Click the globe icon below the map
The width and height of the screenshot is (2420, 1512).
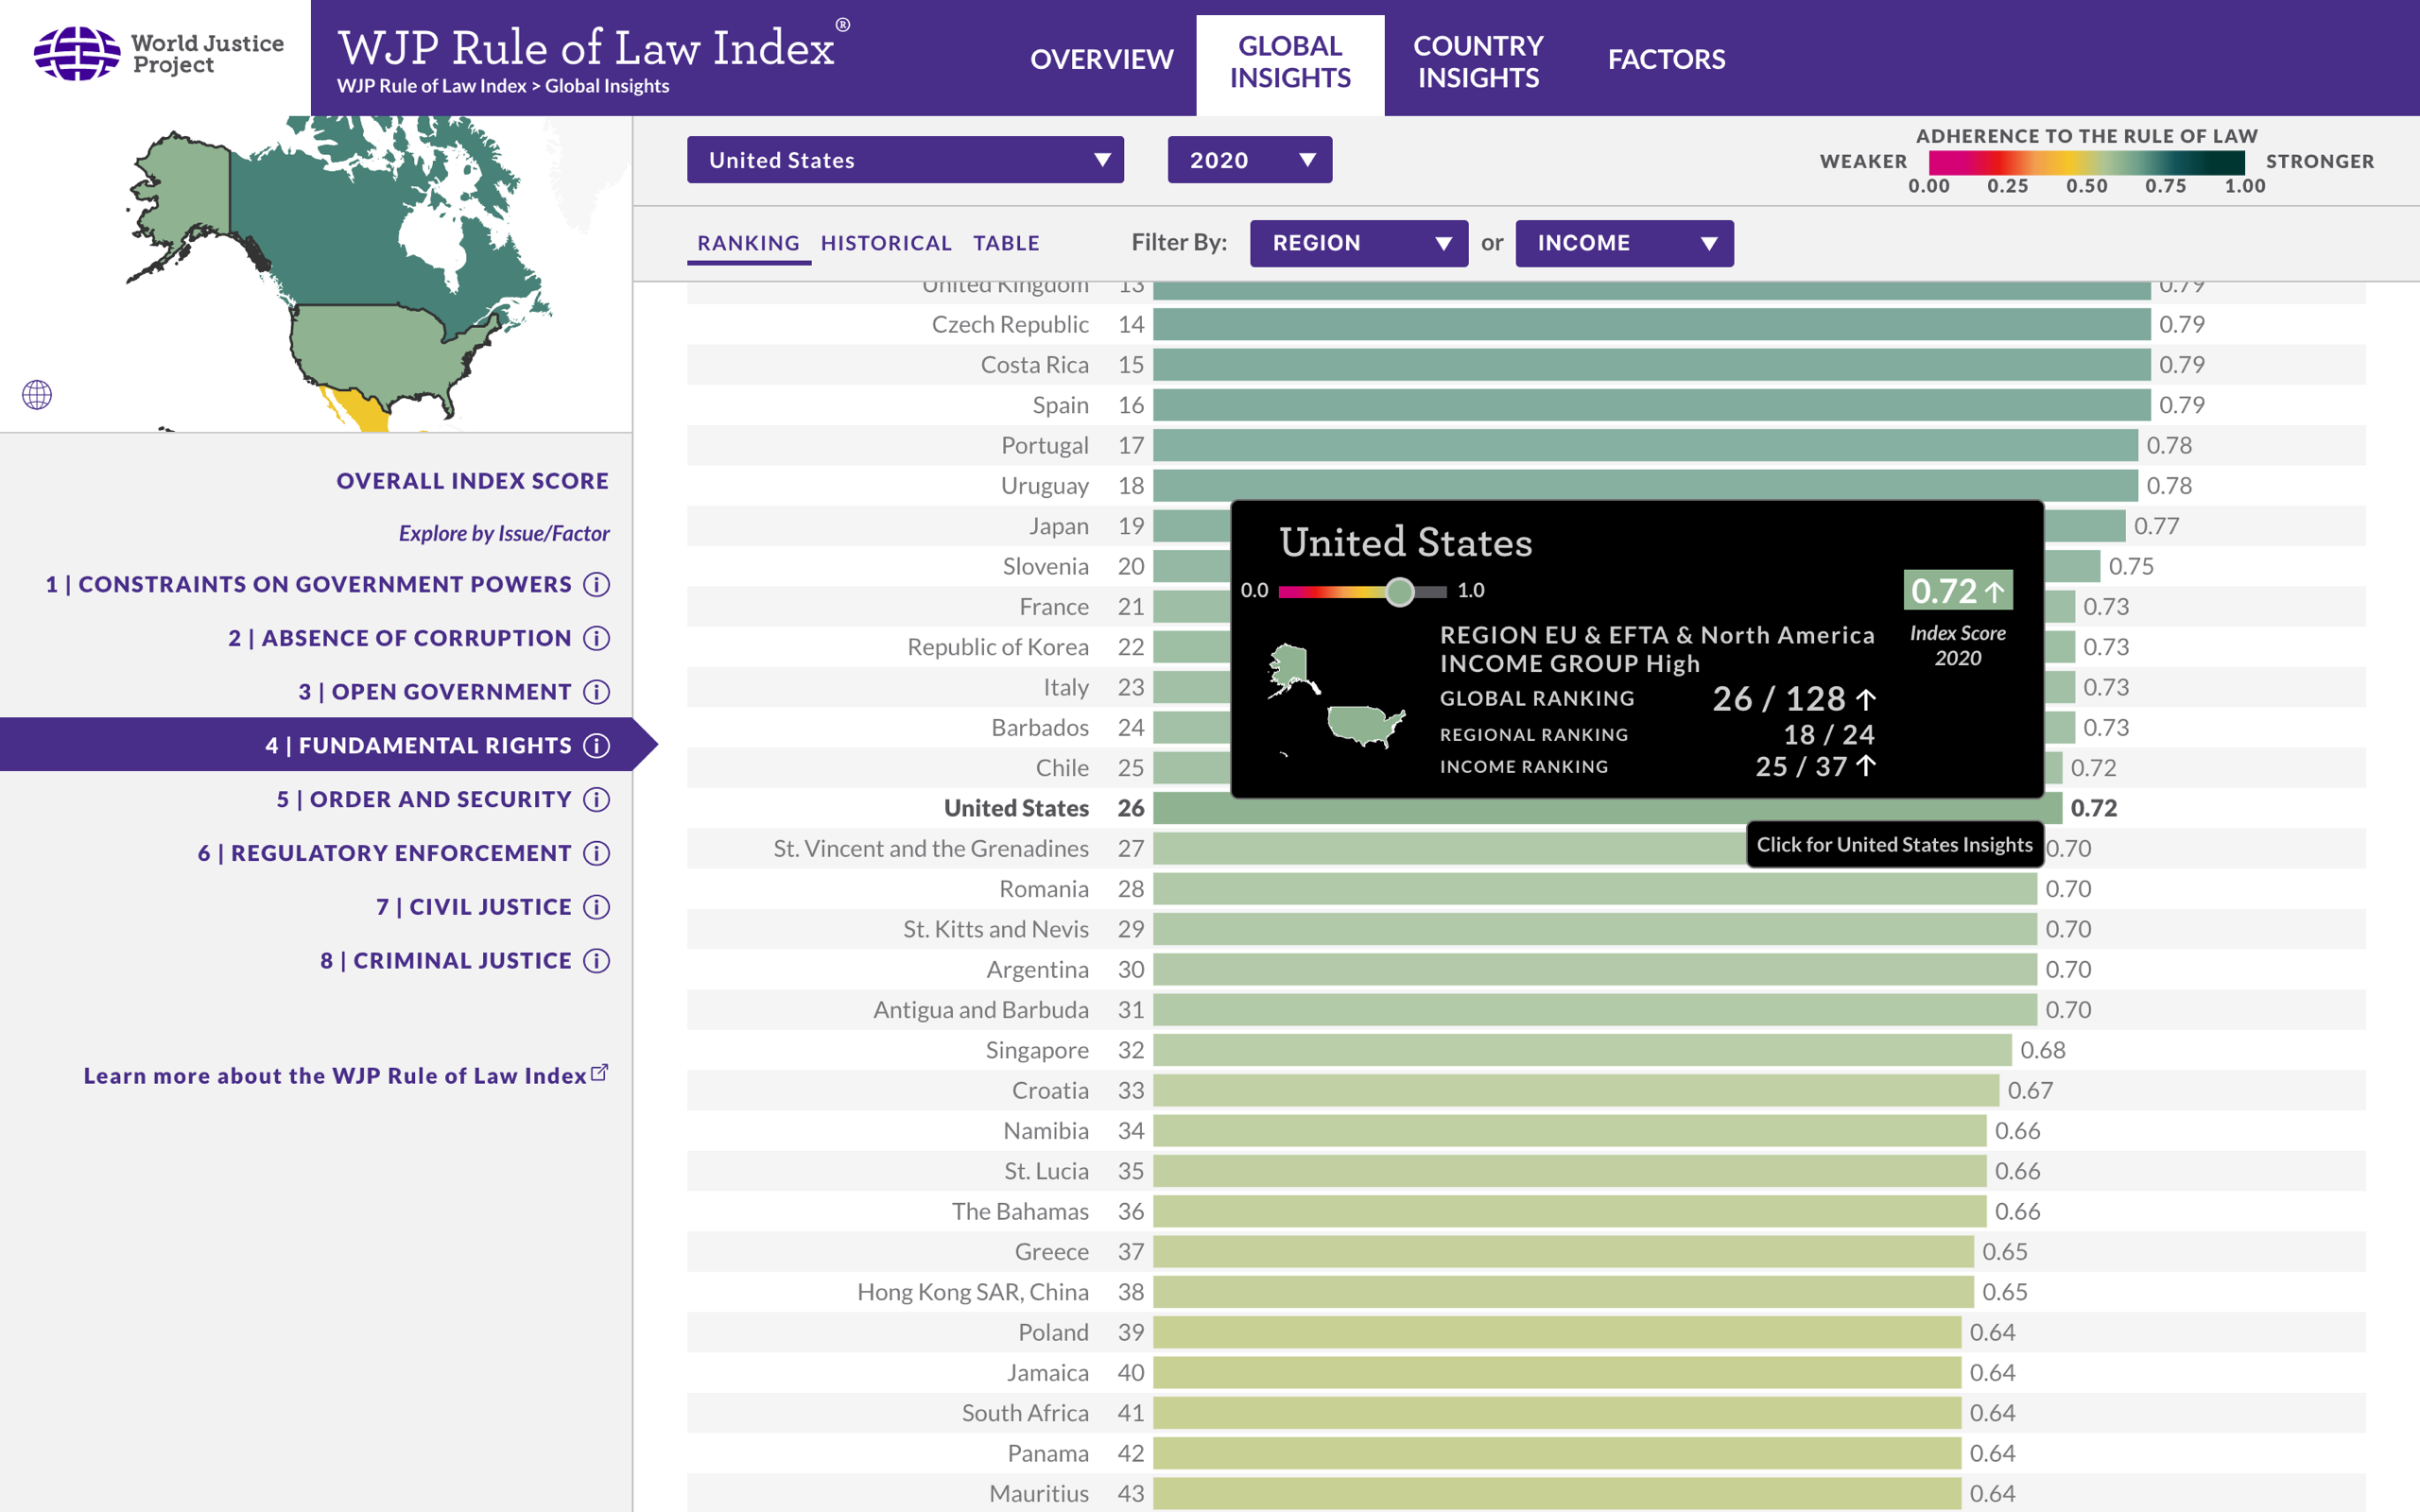(37, 395)
